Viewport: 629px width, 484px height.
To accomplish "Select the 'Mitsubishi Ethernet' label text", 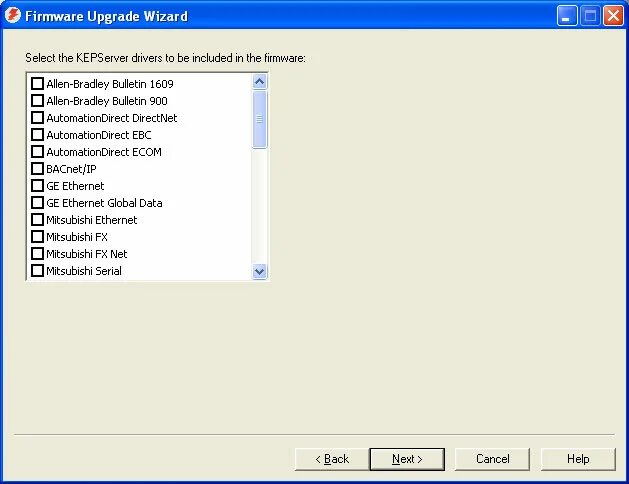I will coord(92,220).
